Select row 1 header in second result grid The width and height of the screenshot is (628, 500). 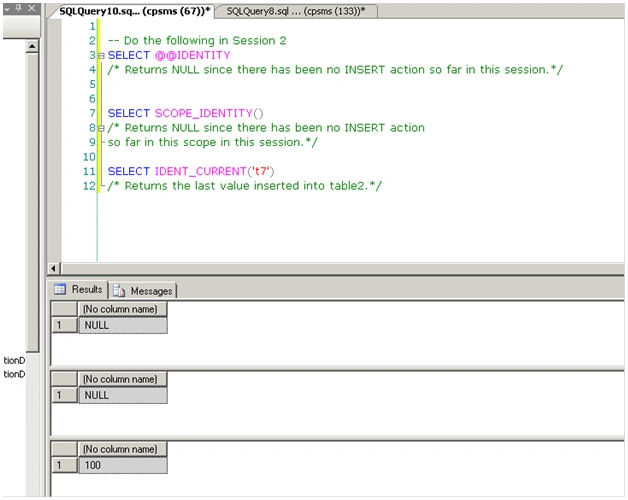coord(64,395)
